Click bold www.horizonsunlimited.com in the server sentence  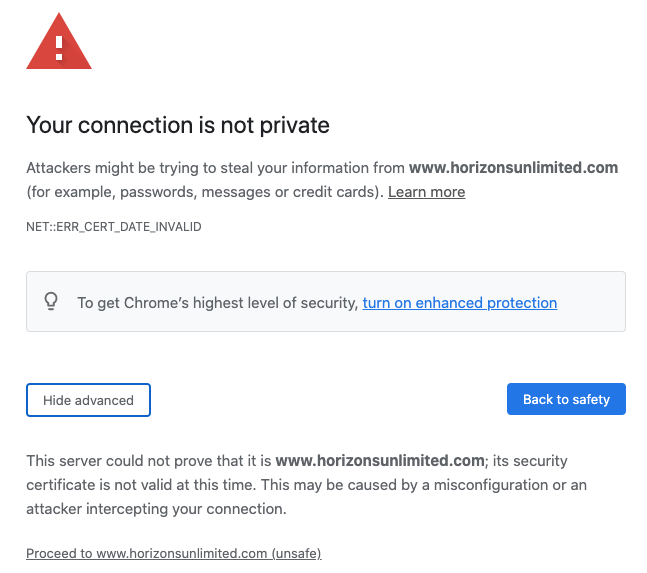pos(380,461)
